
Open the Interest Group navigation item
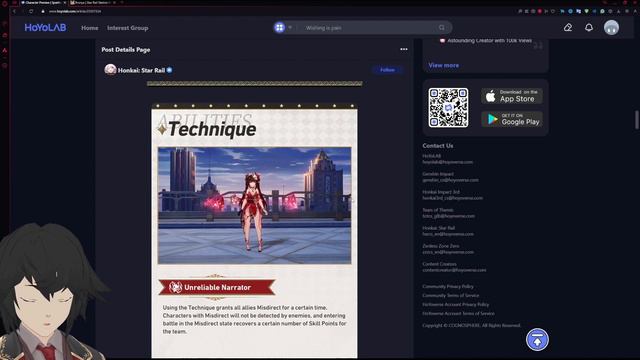coord(127,28)
